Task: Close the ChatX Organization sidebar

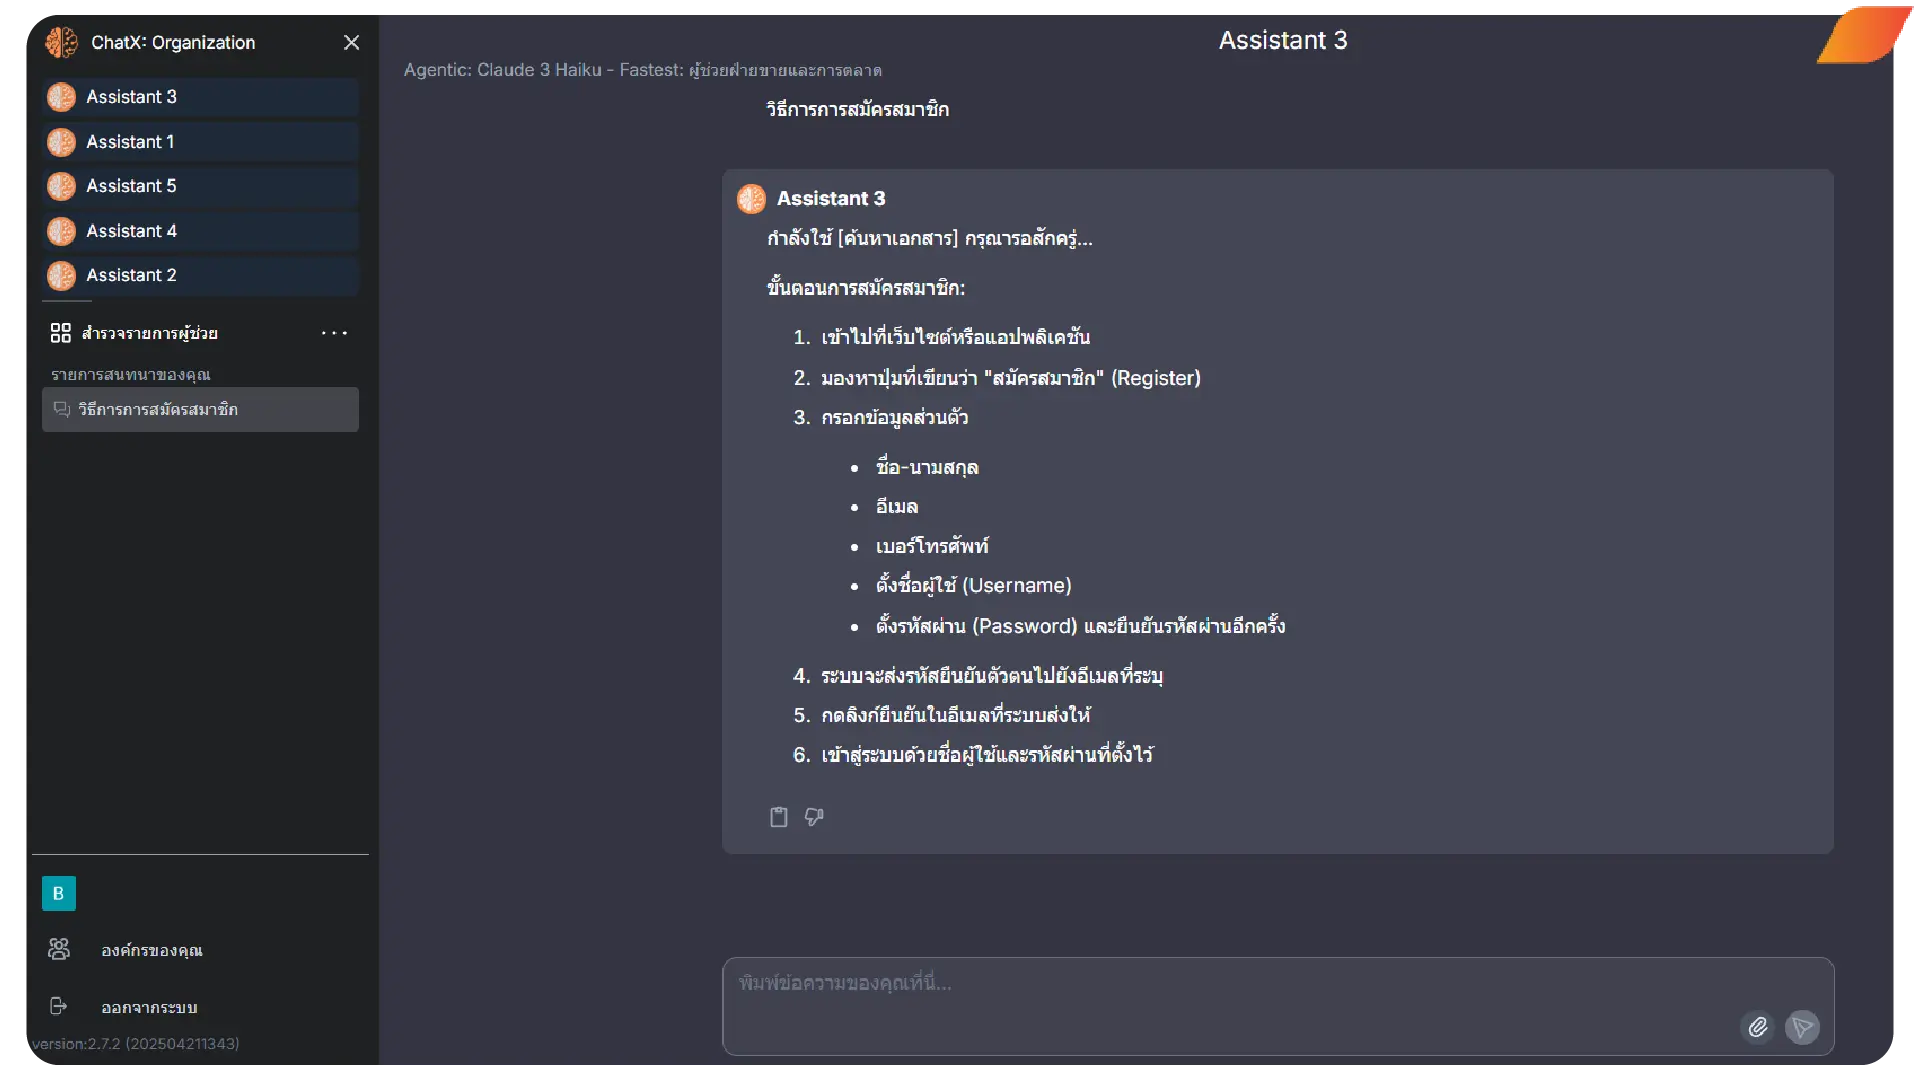Action: (351, 42)
